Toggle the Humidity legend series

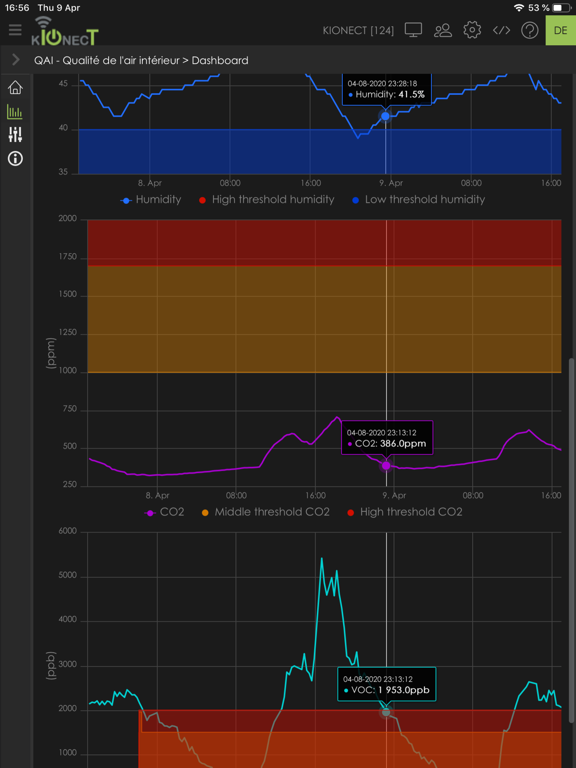(151, 200)
